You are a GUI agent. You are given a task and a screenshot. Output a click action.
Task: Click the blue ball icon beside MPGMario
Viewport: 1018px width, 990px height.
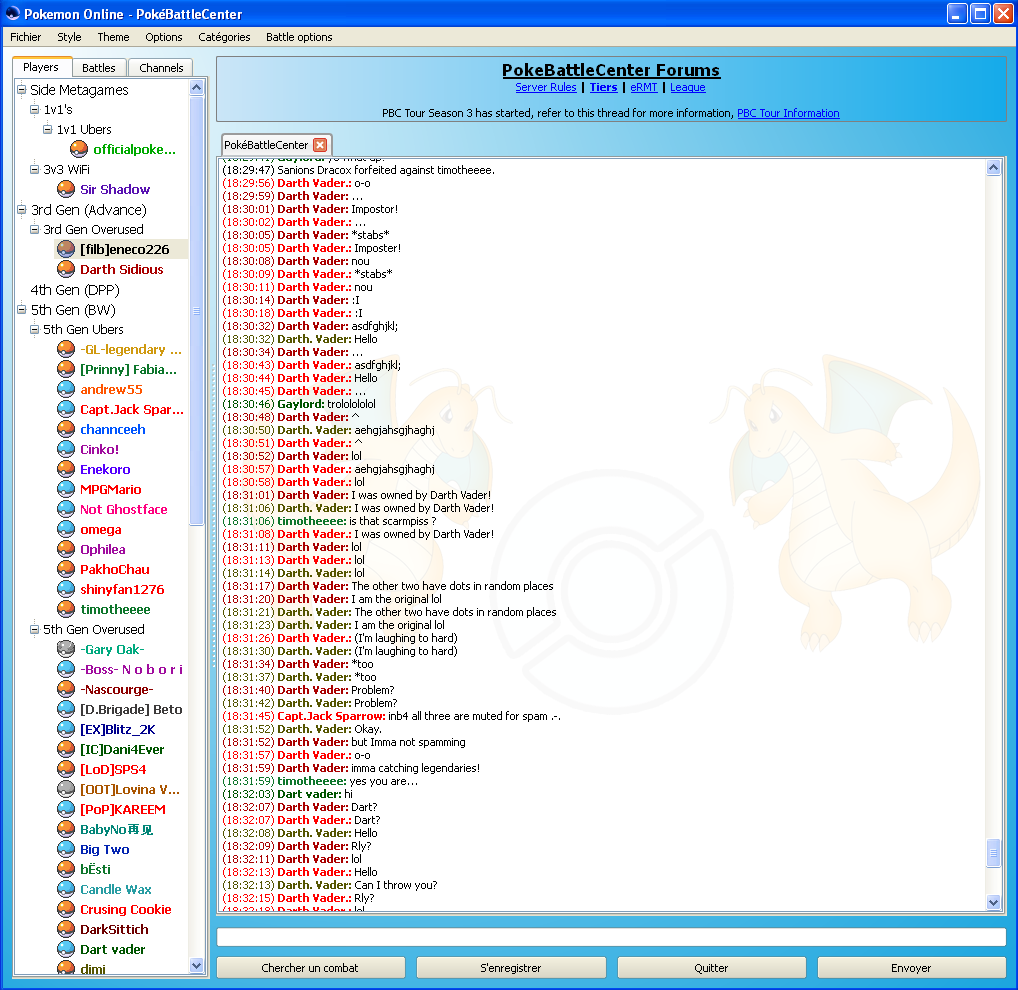pos(66,489)
